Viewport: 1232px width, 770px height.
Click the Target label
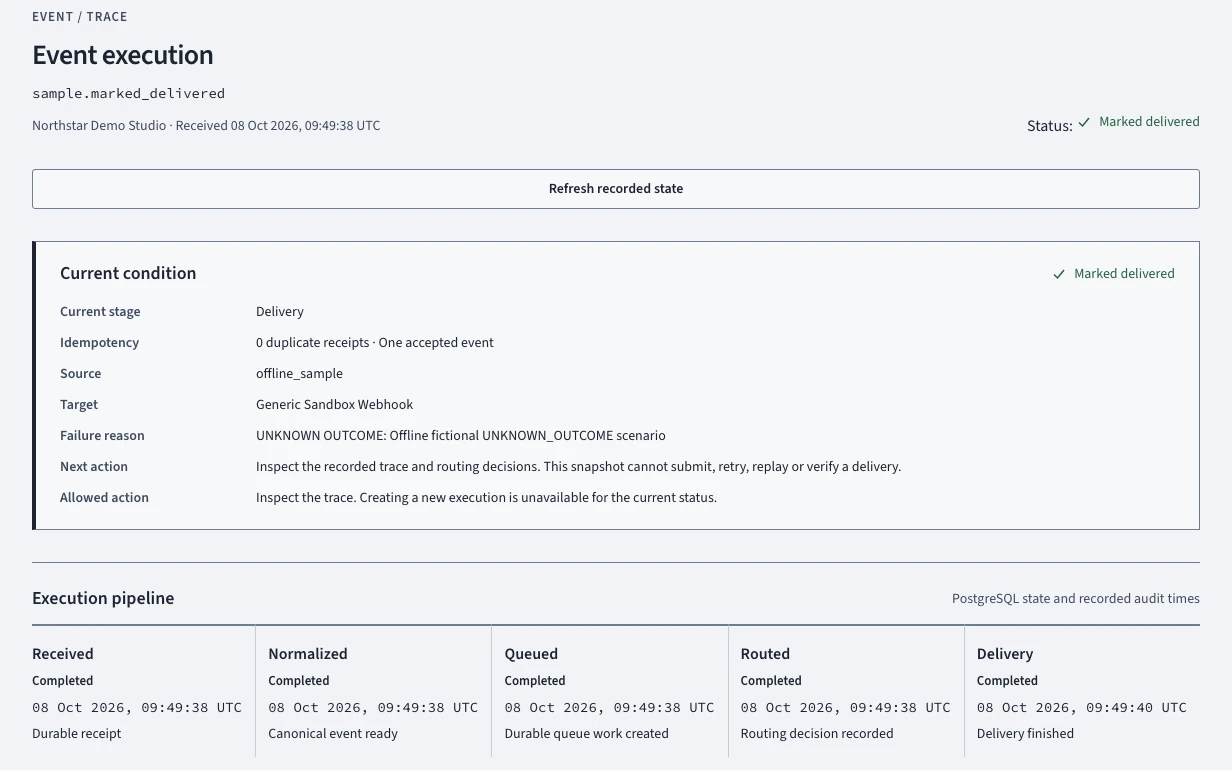[79, 405]
